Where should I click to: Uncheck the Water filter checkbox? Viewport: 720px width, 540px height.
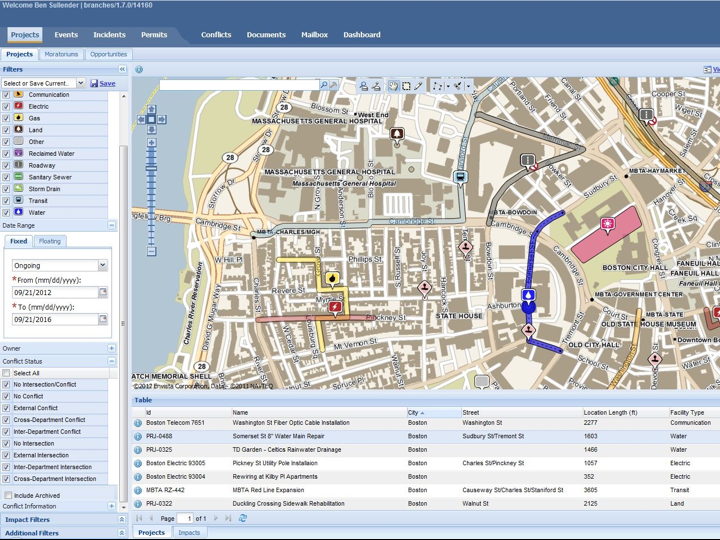(x=6, y=213)
